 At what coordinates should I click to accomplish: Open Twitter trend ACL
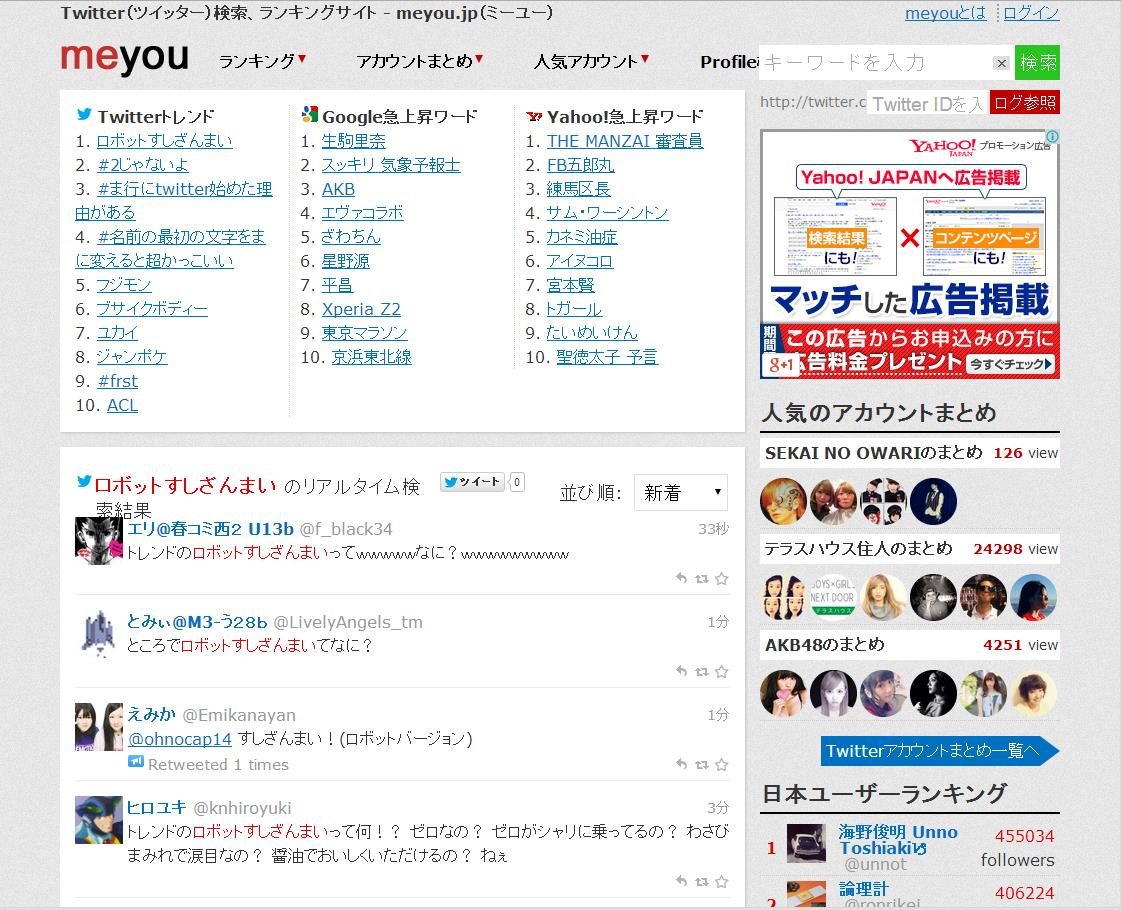tap(122, 405)
